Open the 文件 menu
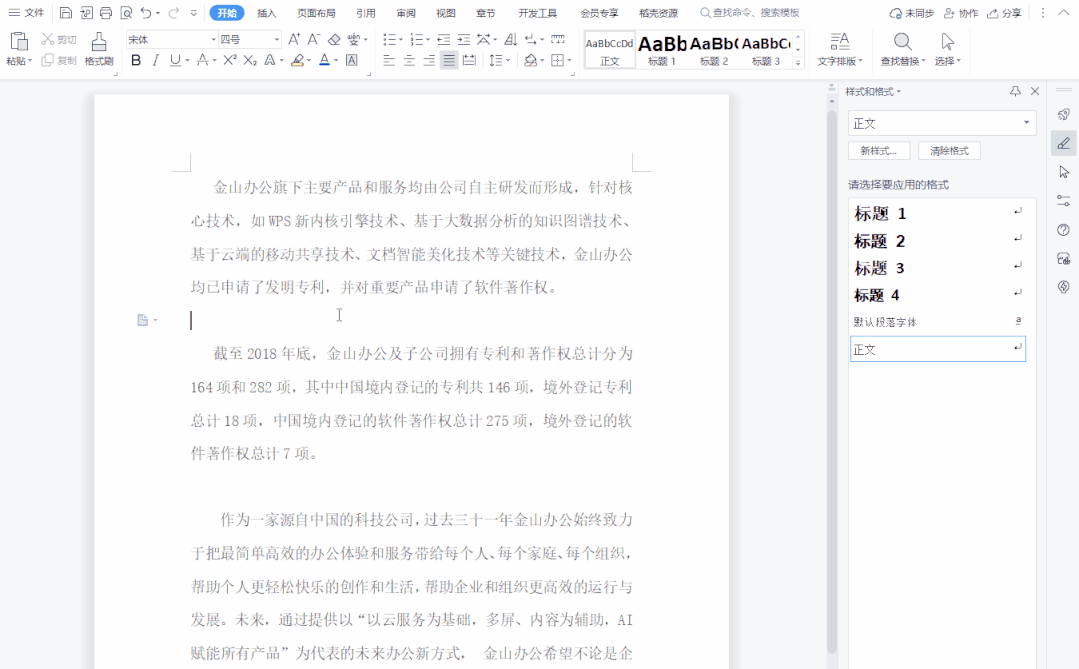 pos(26,12)
